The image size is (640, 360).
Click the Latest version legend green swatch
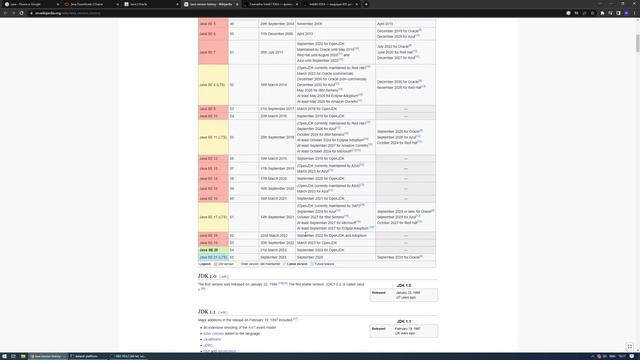pos(284,264)
